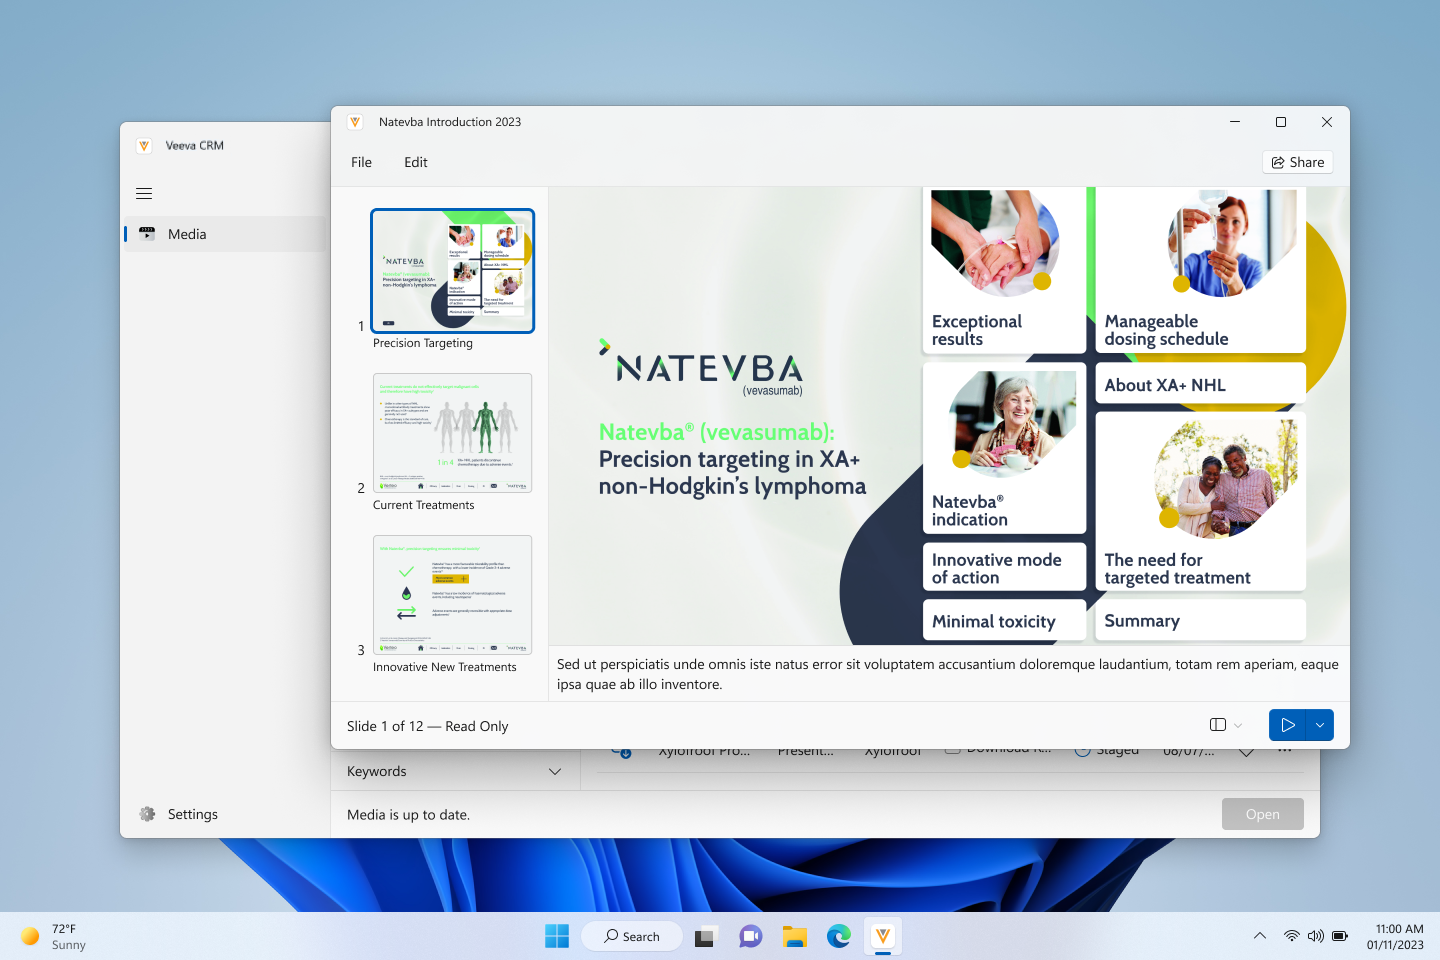
Task: Open the Edit menu
Action: 415,162
